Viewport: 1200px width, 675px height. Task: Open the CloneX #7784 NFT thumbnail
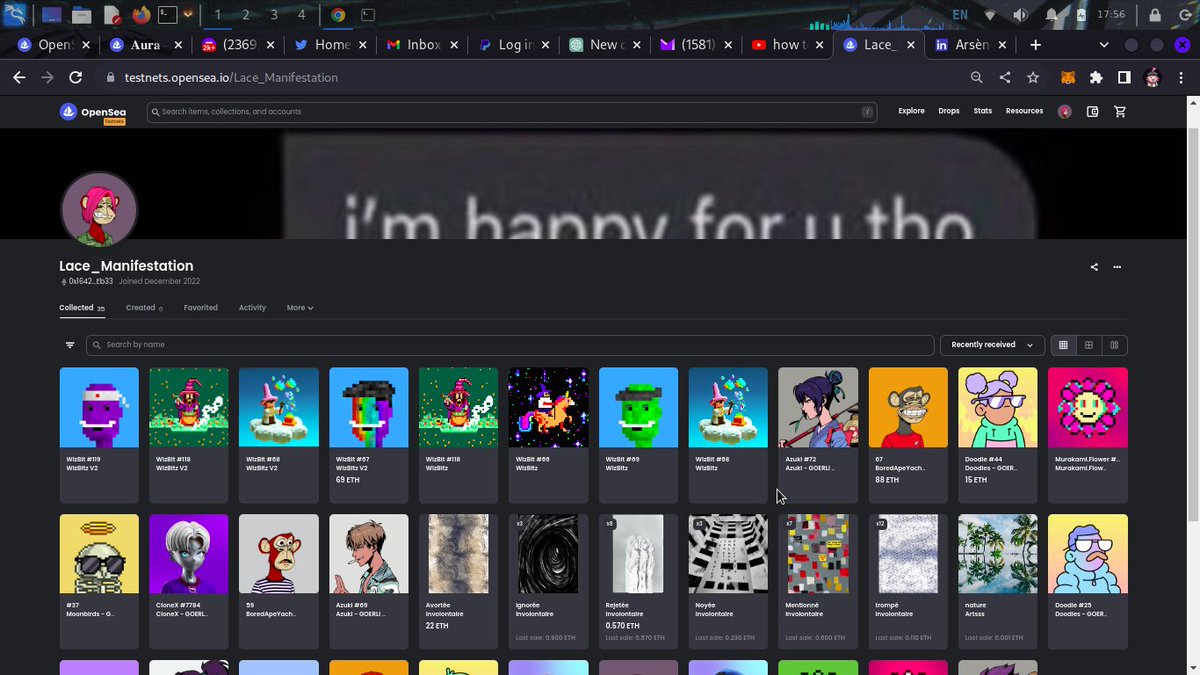[189, 554]
